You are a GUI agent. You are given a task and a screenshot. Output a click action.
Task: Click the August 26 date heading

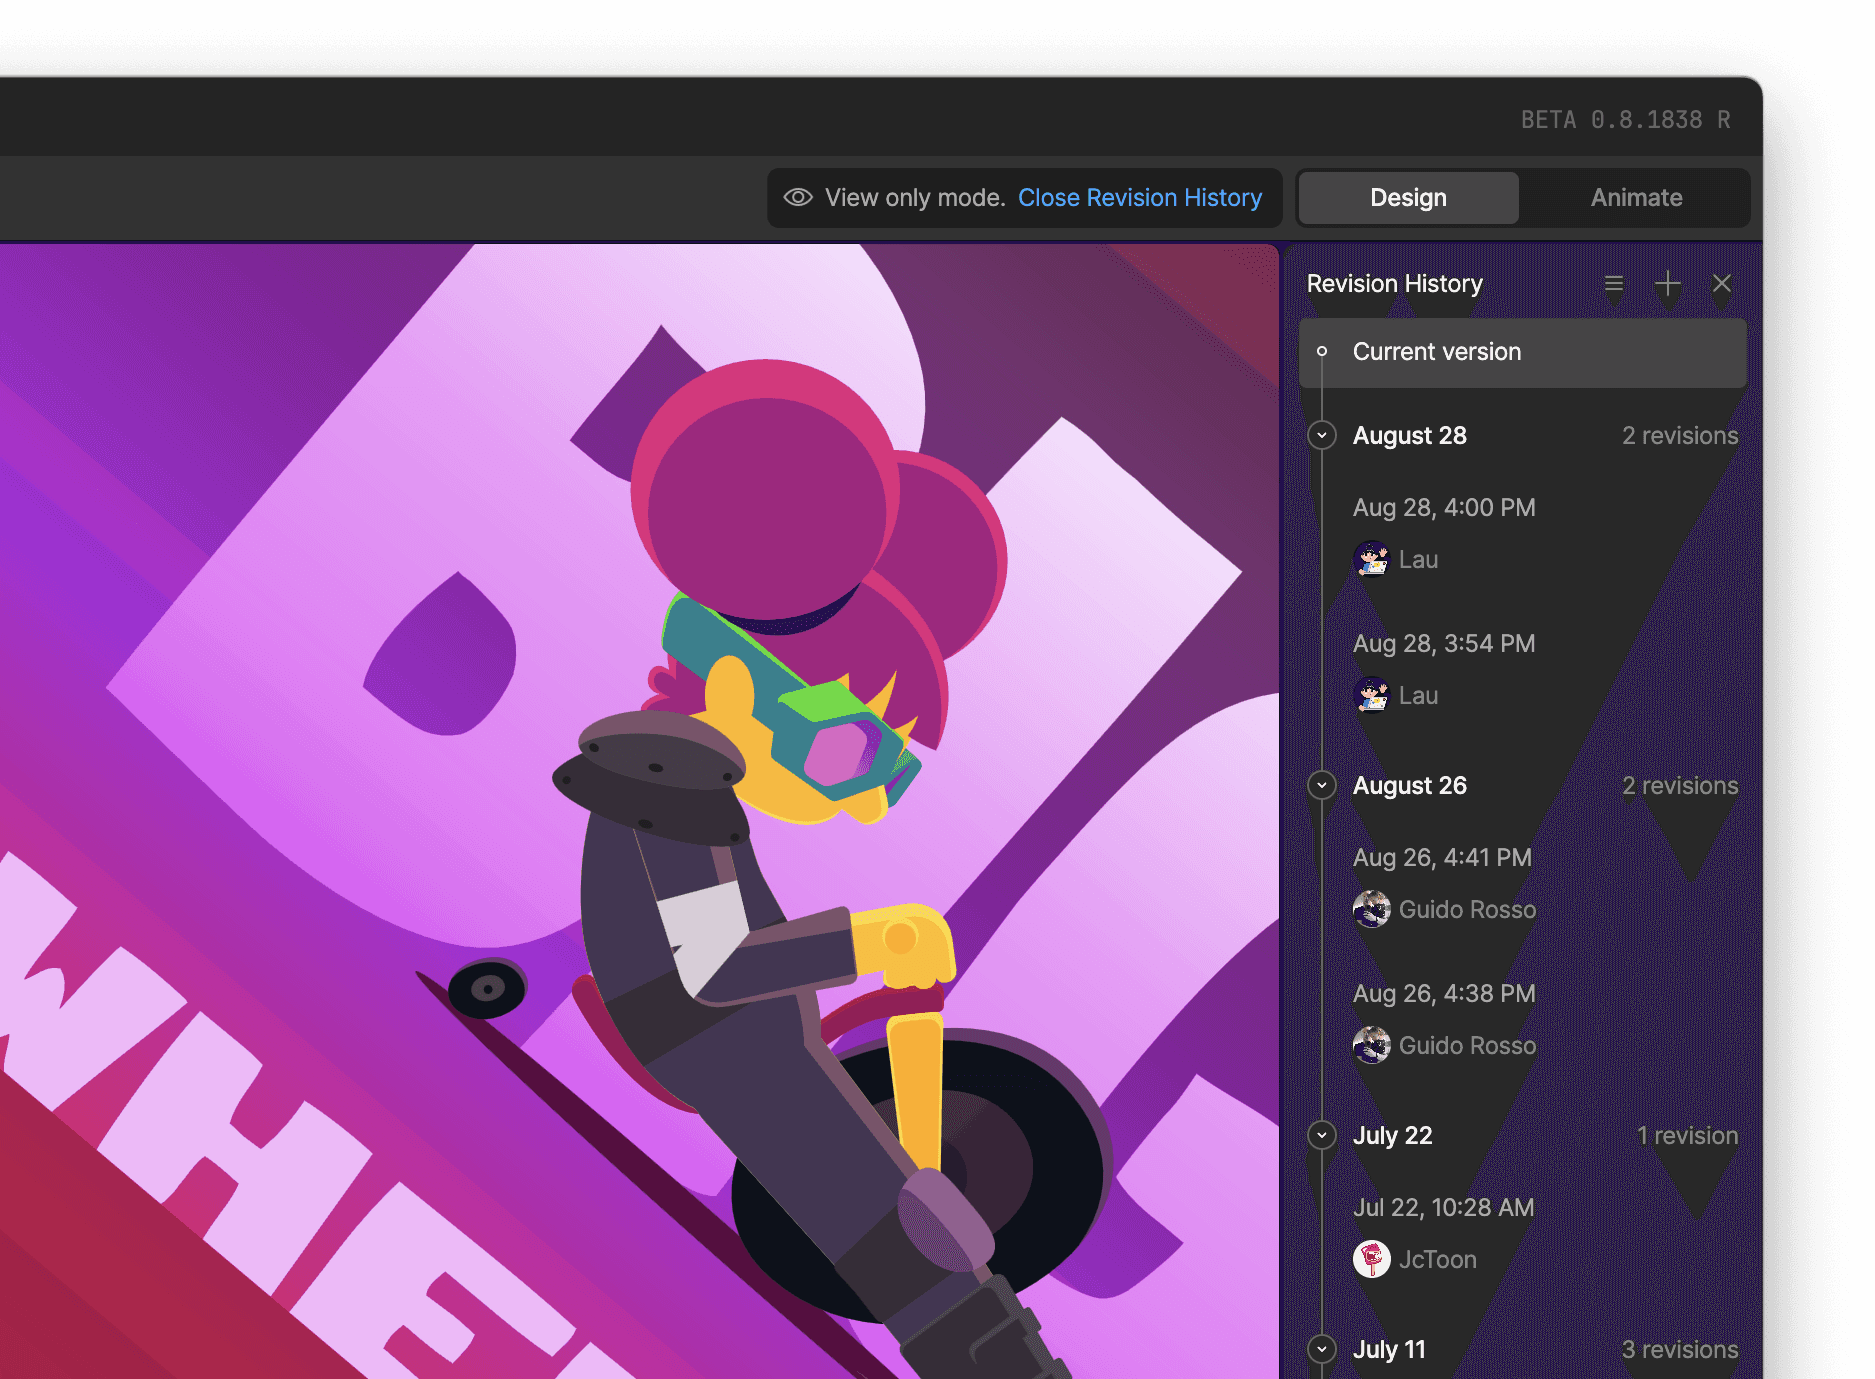pyautogui.click(x=1409, y=786)
